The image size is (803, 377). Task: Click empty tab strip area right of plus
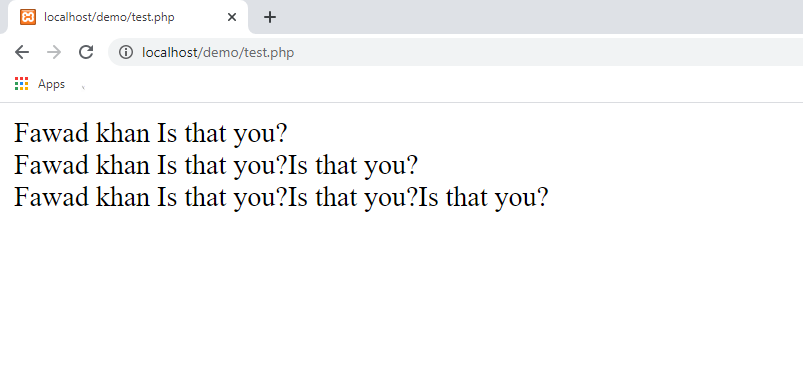pos(538,17)
